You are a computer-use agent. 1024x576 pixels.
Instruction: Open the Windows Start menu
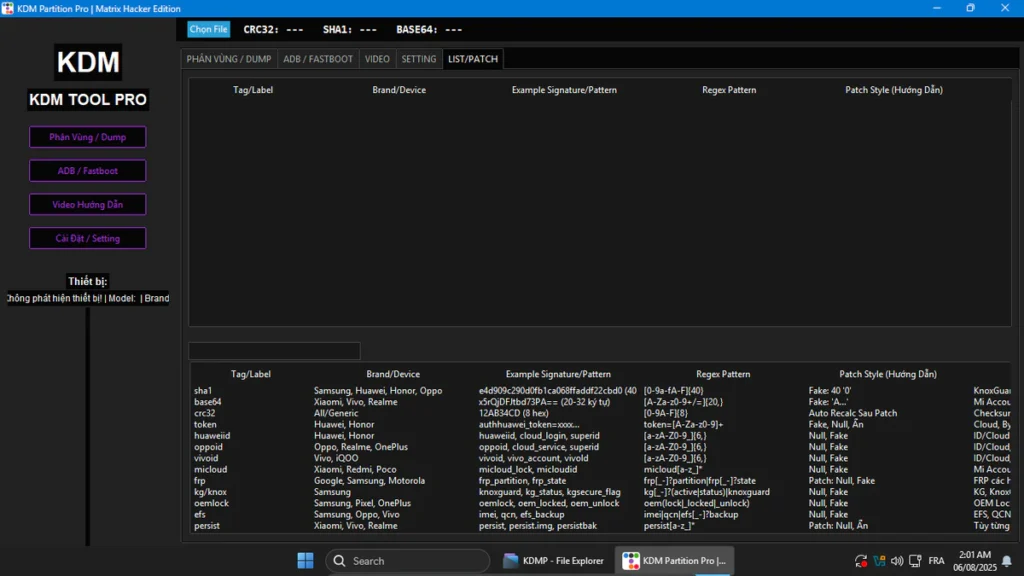[306, 561]
